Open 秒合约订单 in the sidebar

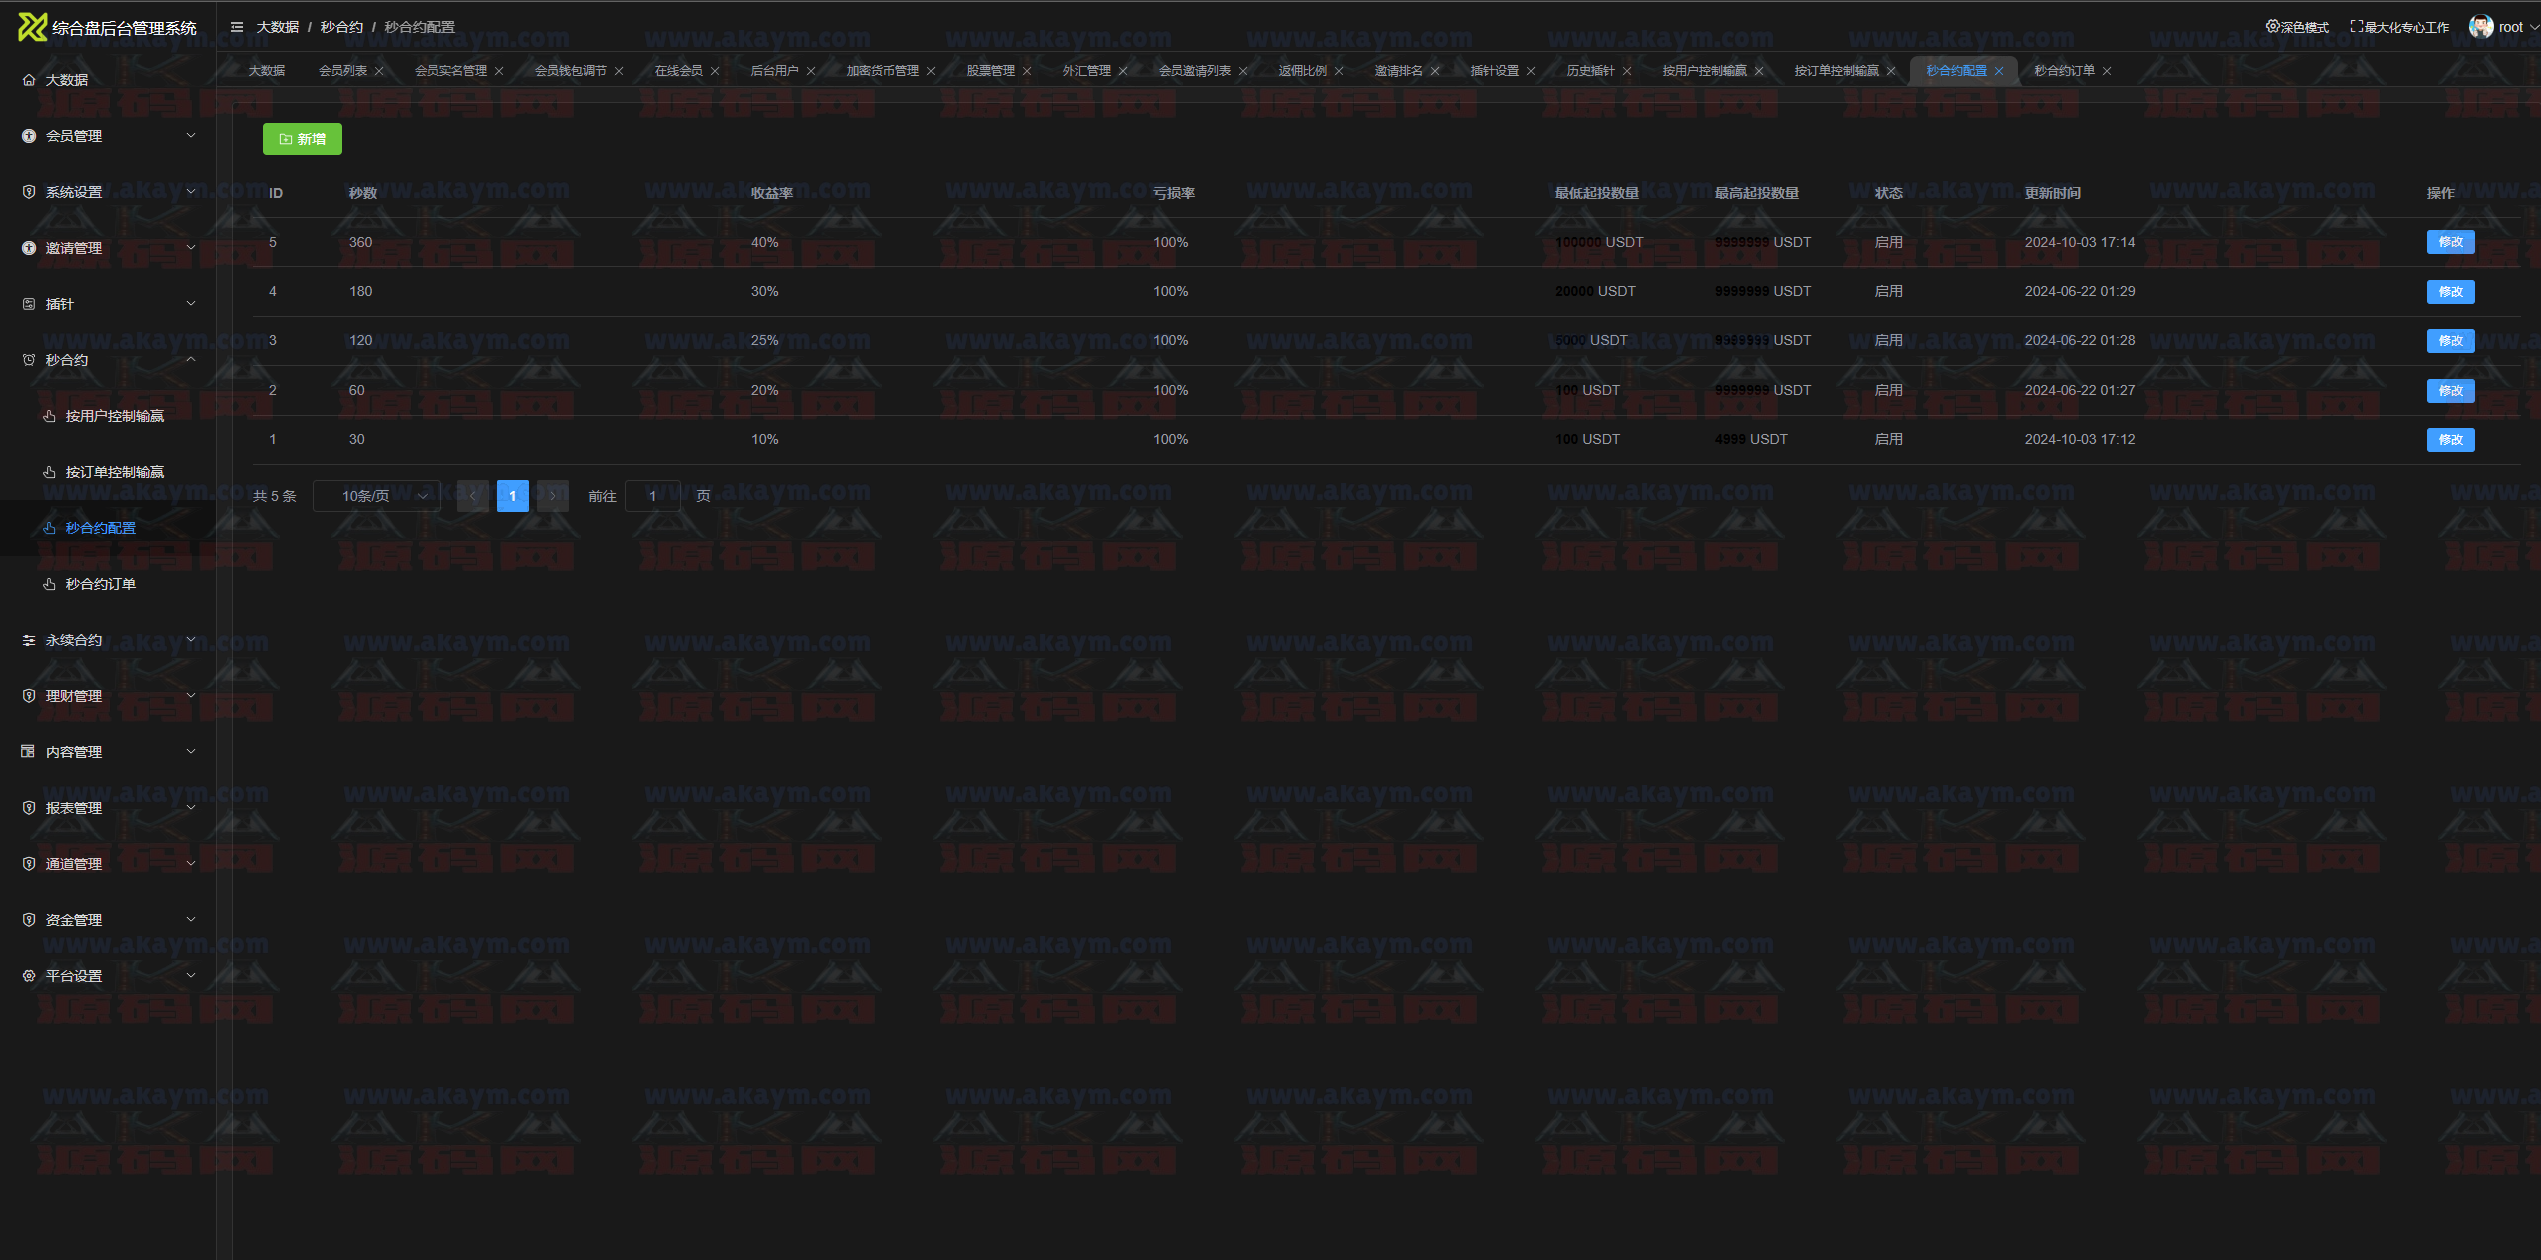tap(100, 584)
